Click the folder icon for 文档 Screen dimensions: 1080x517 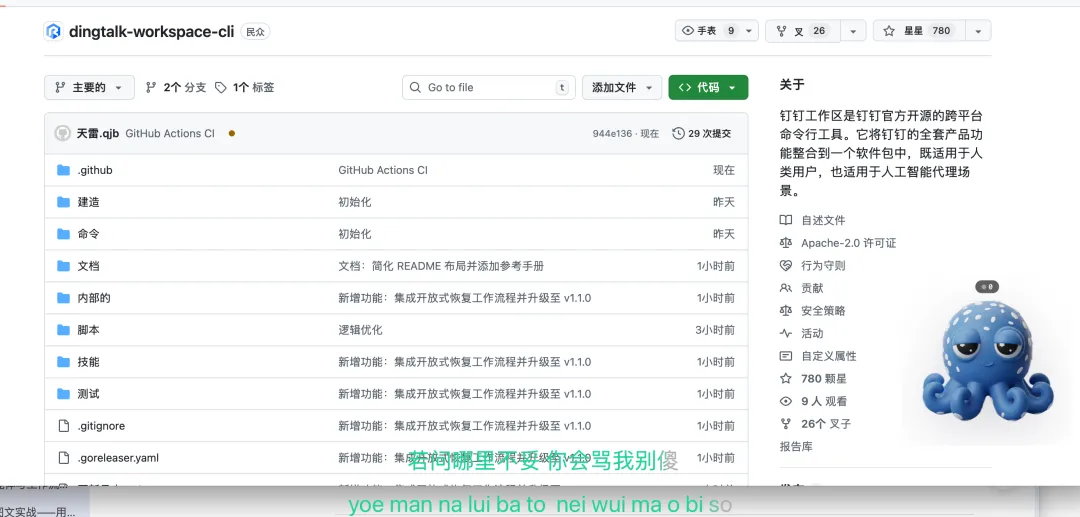[63, 266]
